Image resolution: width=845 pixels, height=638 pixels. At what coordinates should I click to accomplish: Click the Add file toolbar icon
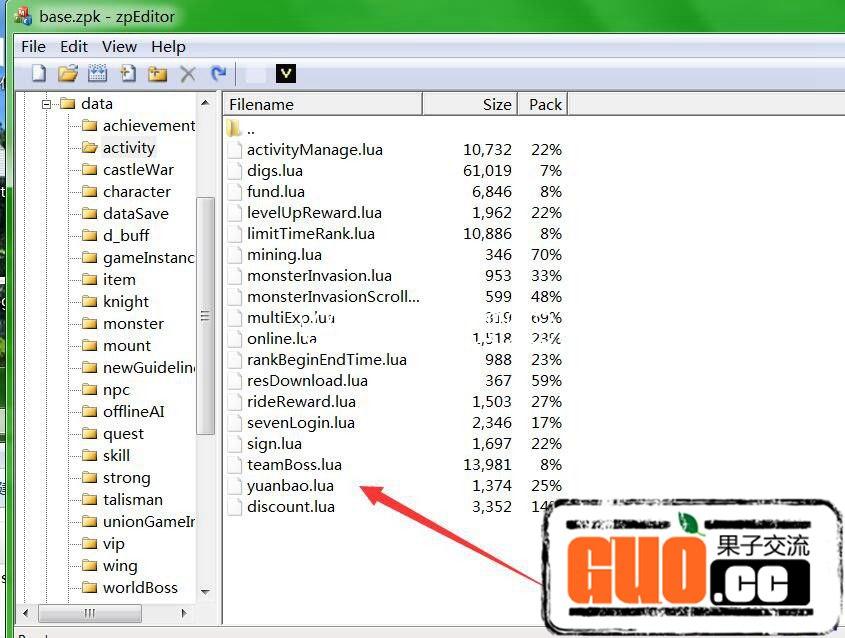coord(127,73)
